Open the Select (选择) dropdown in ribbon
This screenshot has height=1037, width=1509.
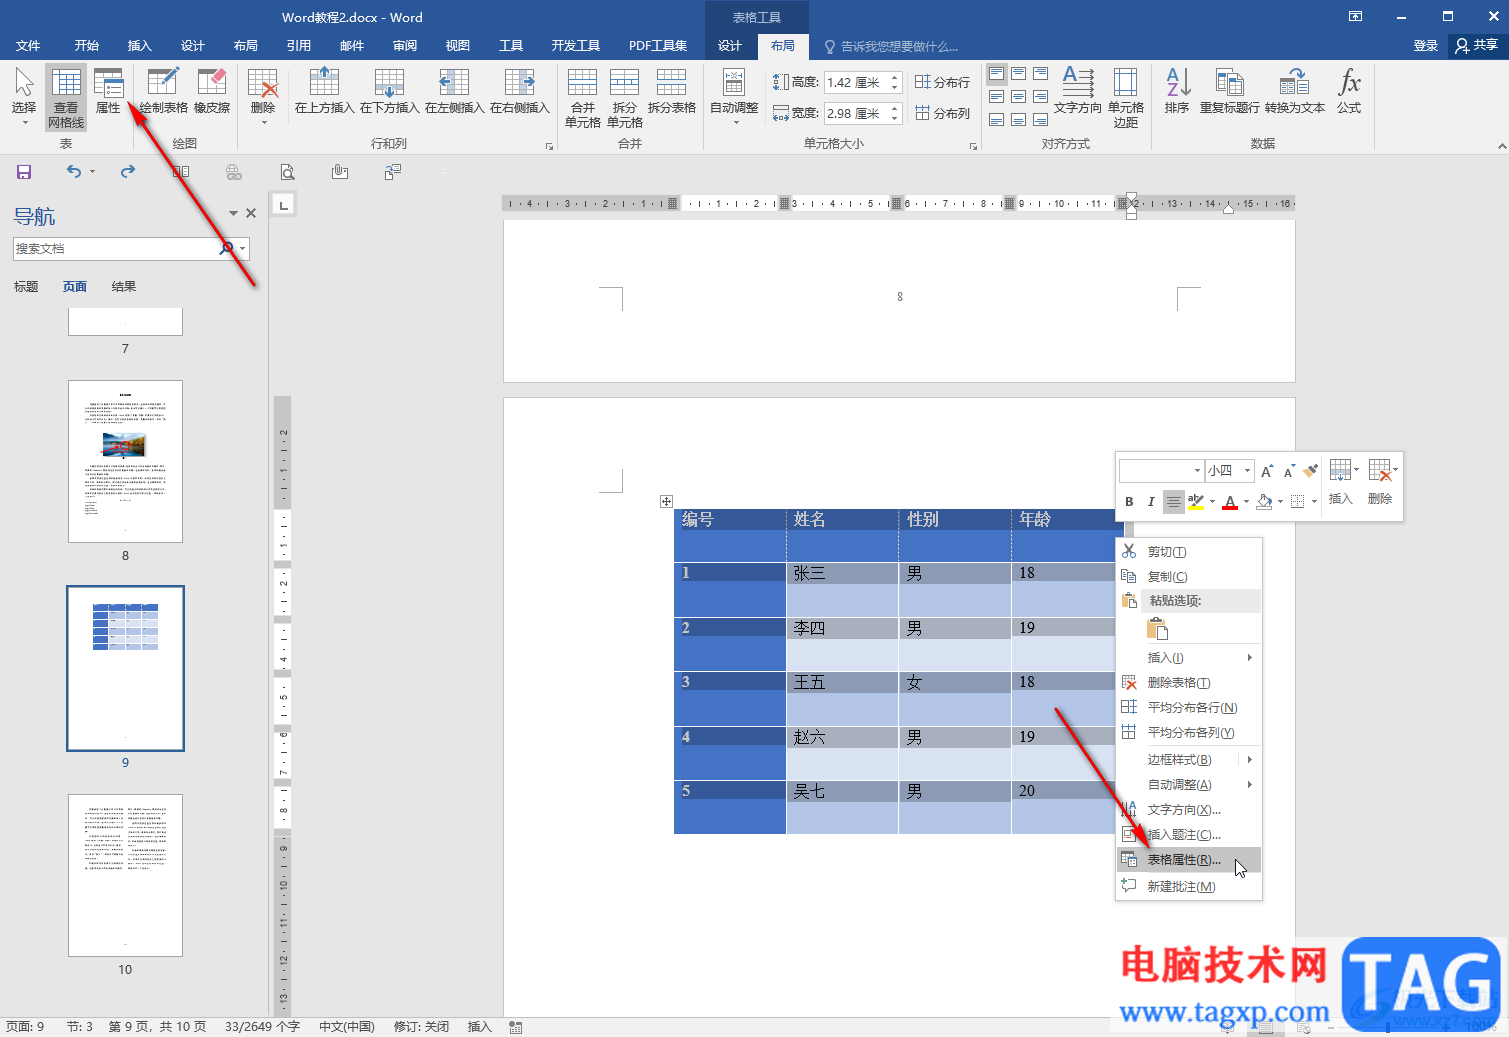tap(24, 96)
